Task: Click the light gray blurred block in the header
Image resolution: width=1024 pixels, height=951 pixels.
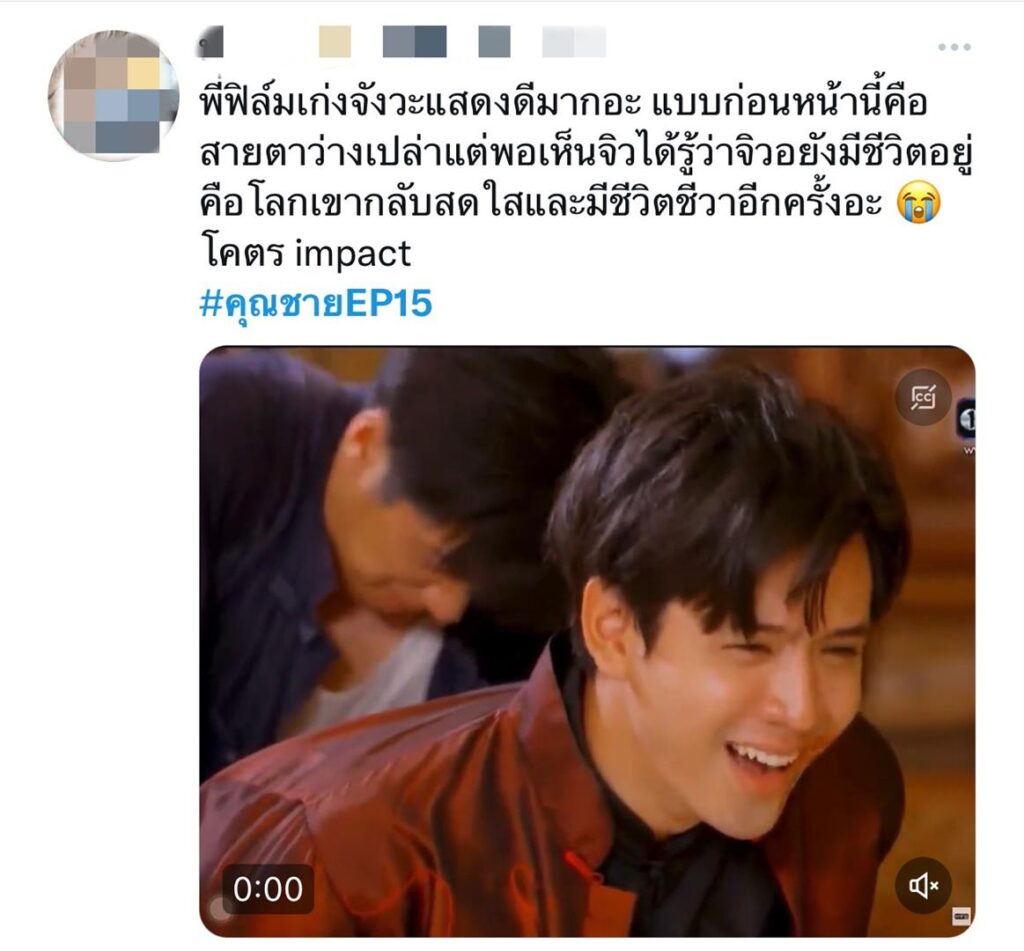Action: tap(574, 42)
